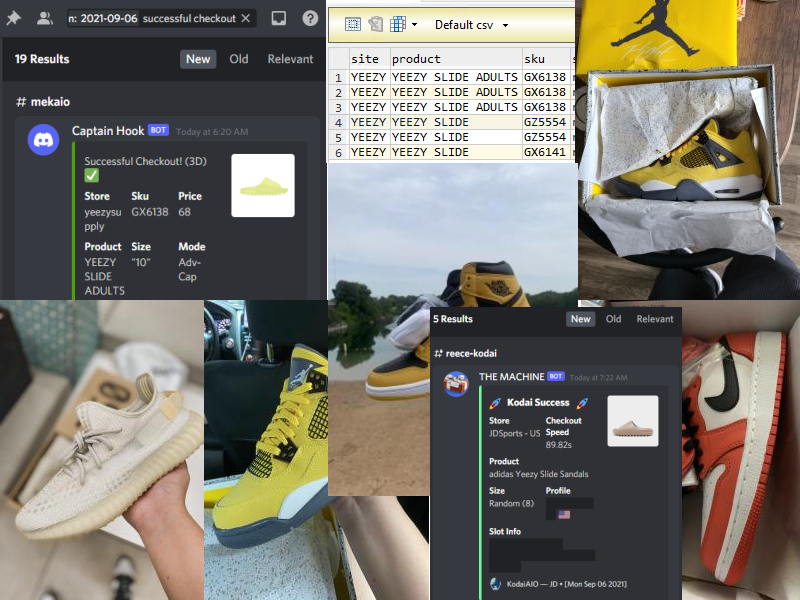Select New tab in 5 Results panel

(x=581, y=319)
